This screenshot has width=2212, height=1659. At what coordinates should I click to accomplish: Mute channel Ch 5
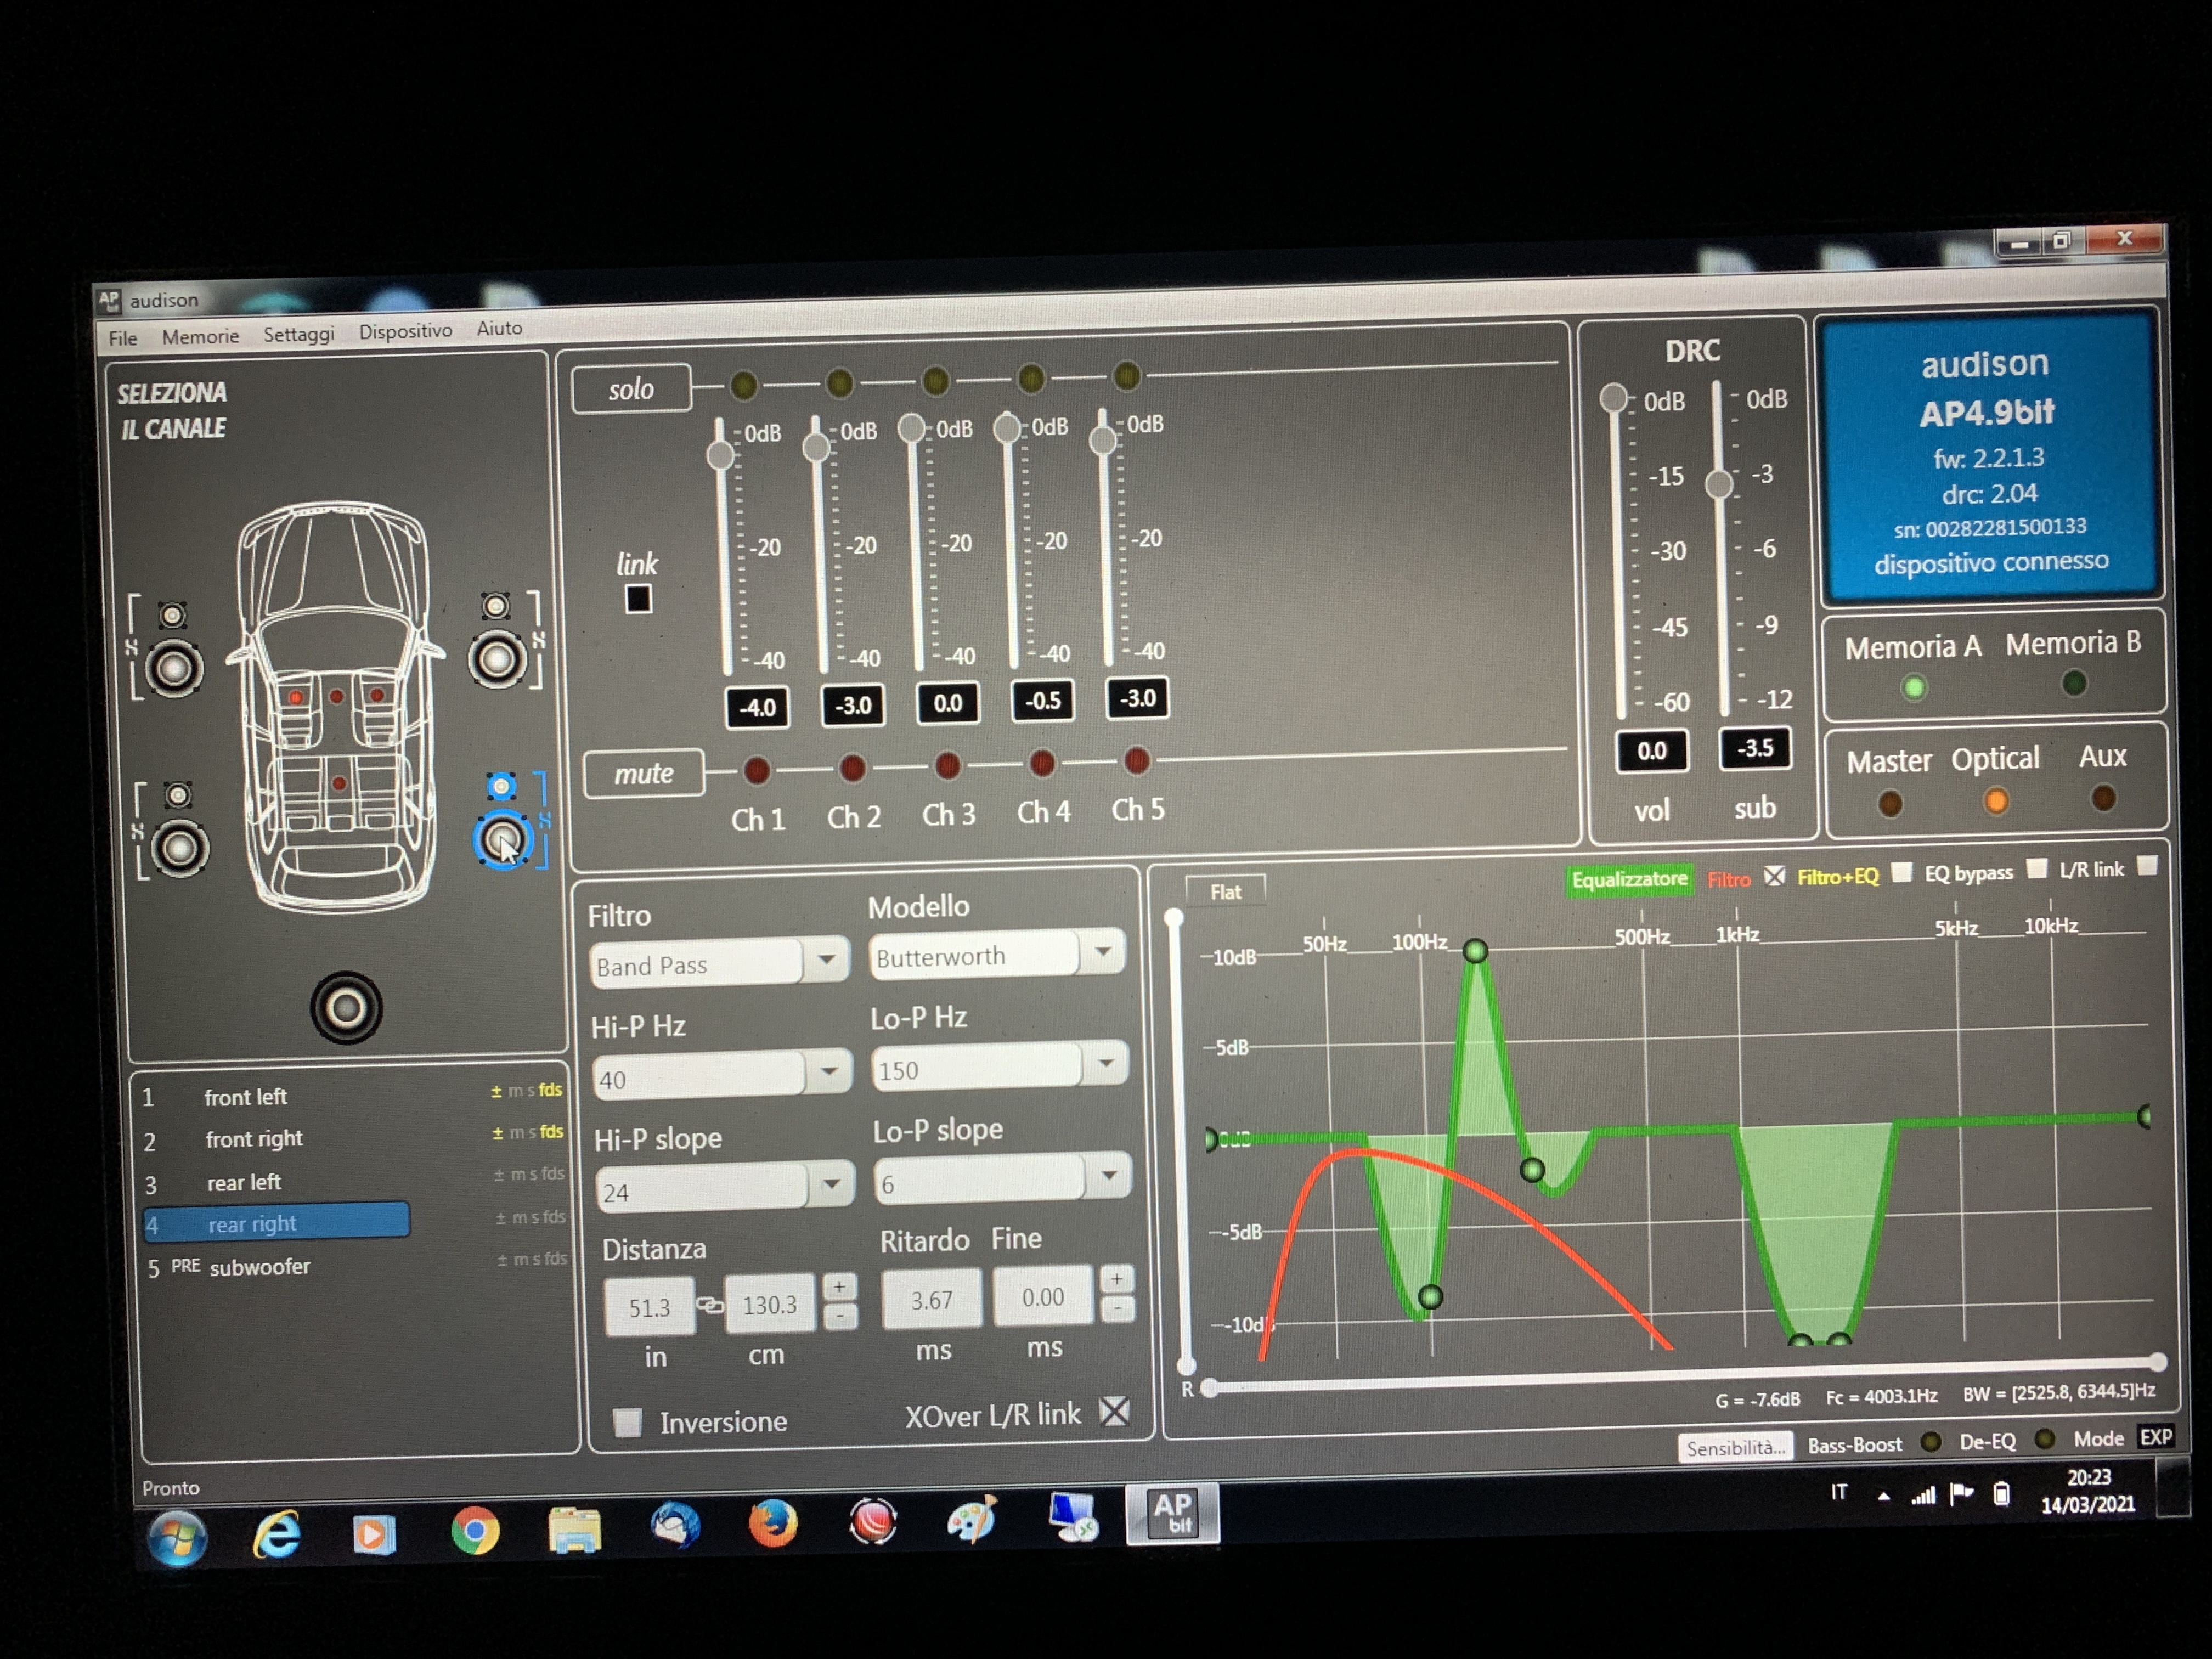(1136, 760)
